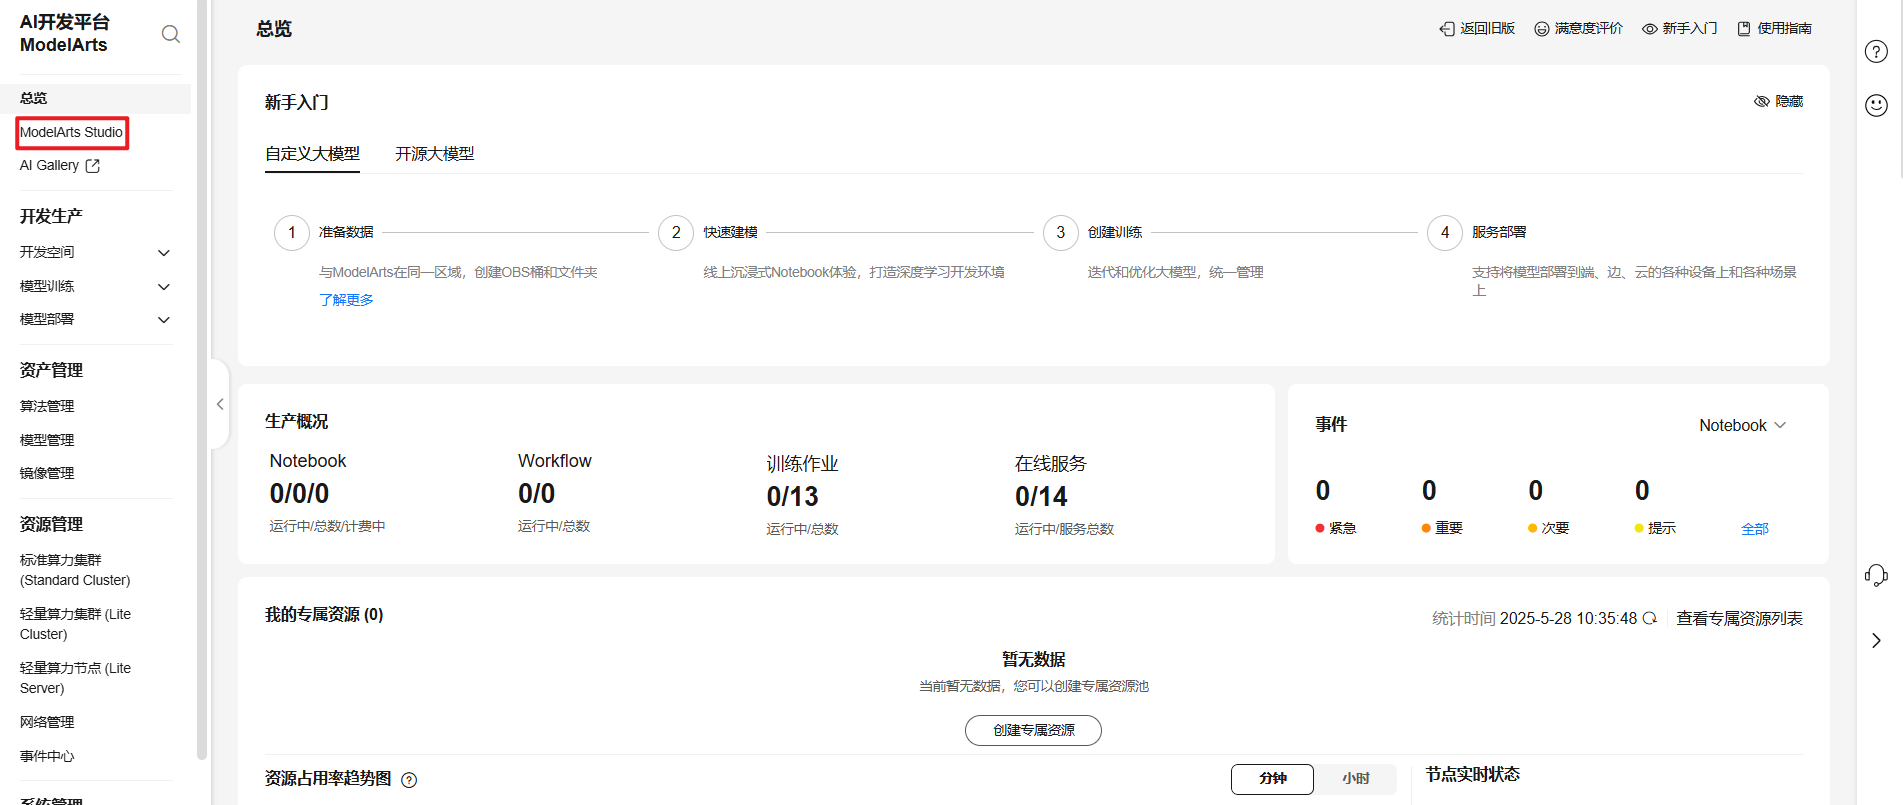
Task: Expand the right side panel arrow
Action: (1876, 640)
